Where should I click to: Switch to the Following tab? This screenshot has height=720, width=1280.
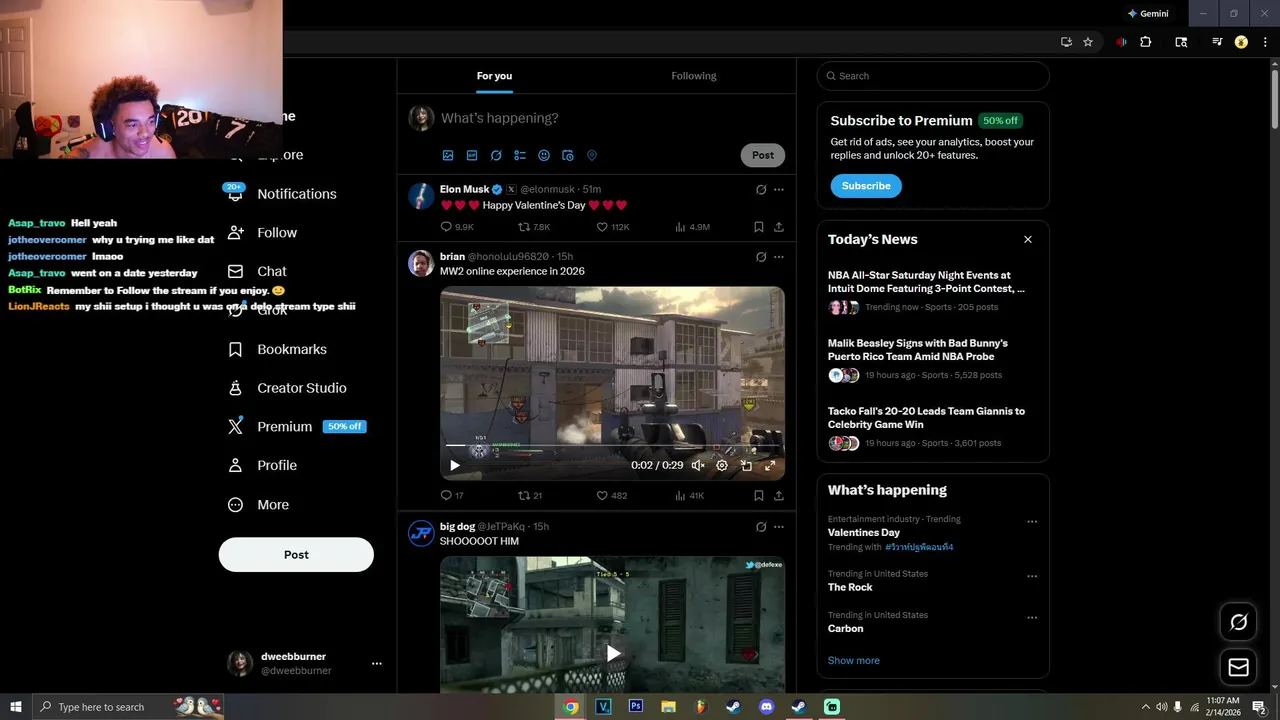click(x=694, y=76)
